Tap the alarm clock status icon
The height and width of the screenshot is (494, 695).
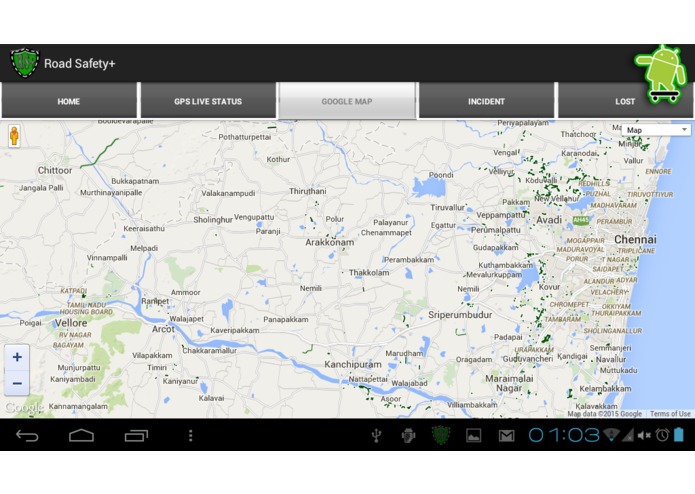coord(663,435)
